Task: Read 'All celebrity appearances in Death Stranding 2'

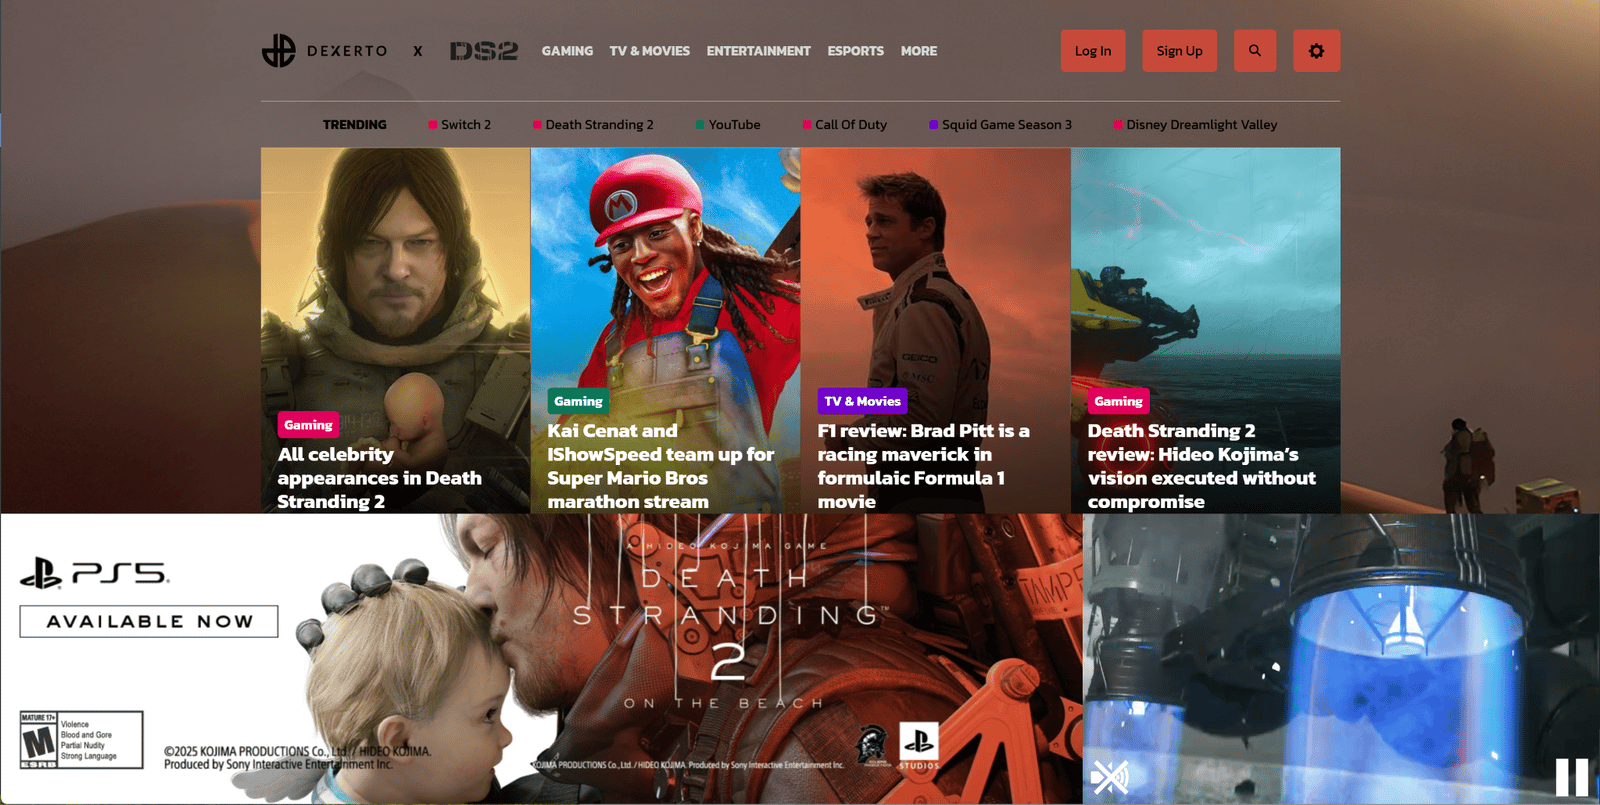Action: 380,478
